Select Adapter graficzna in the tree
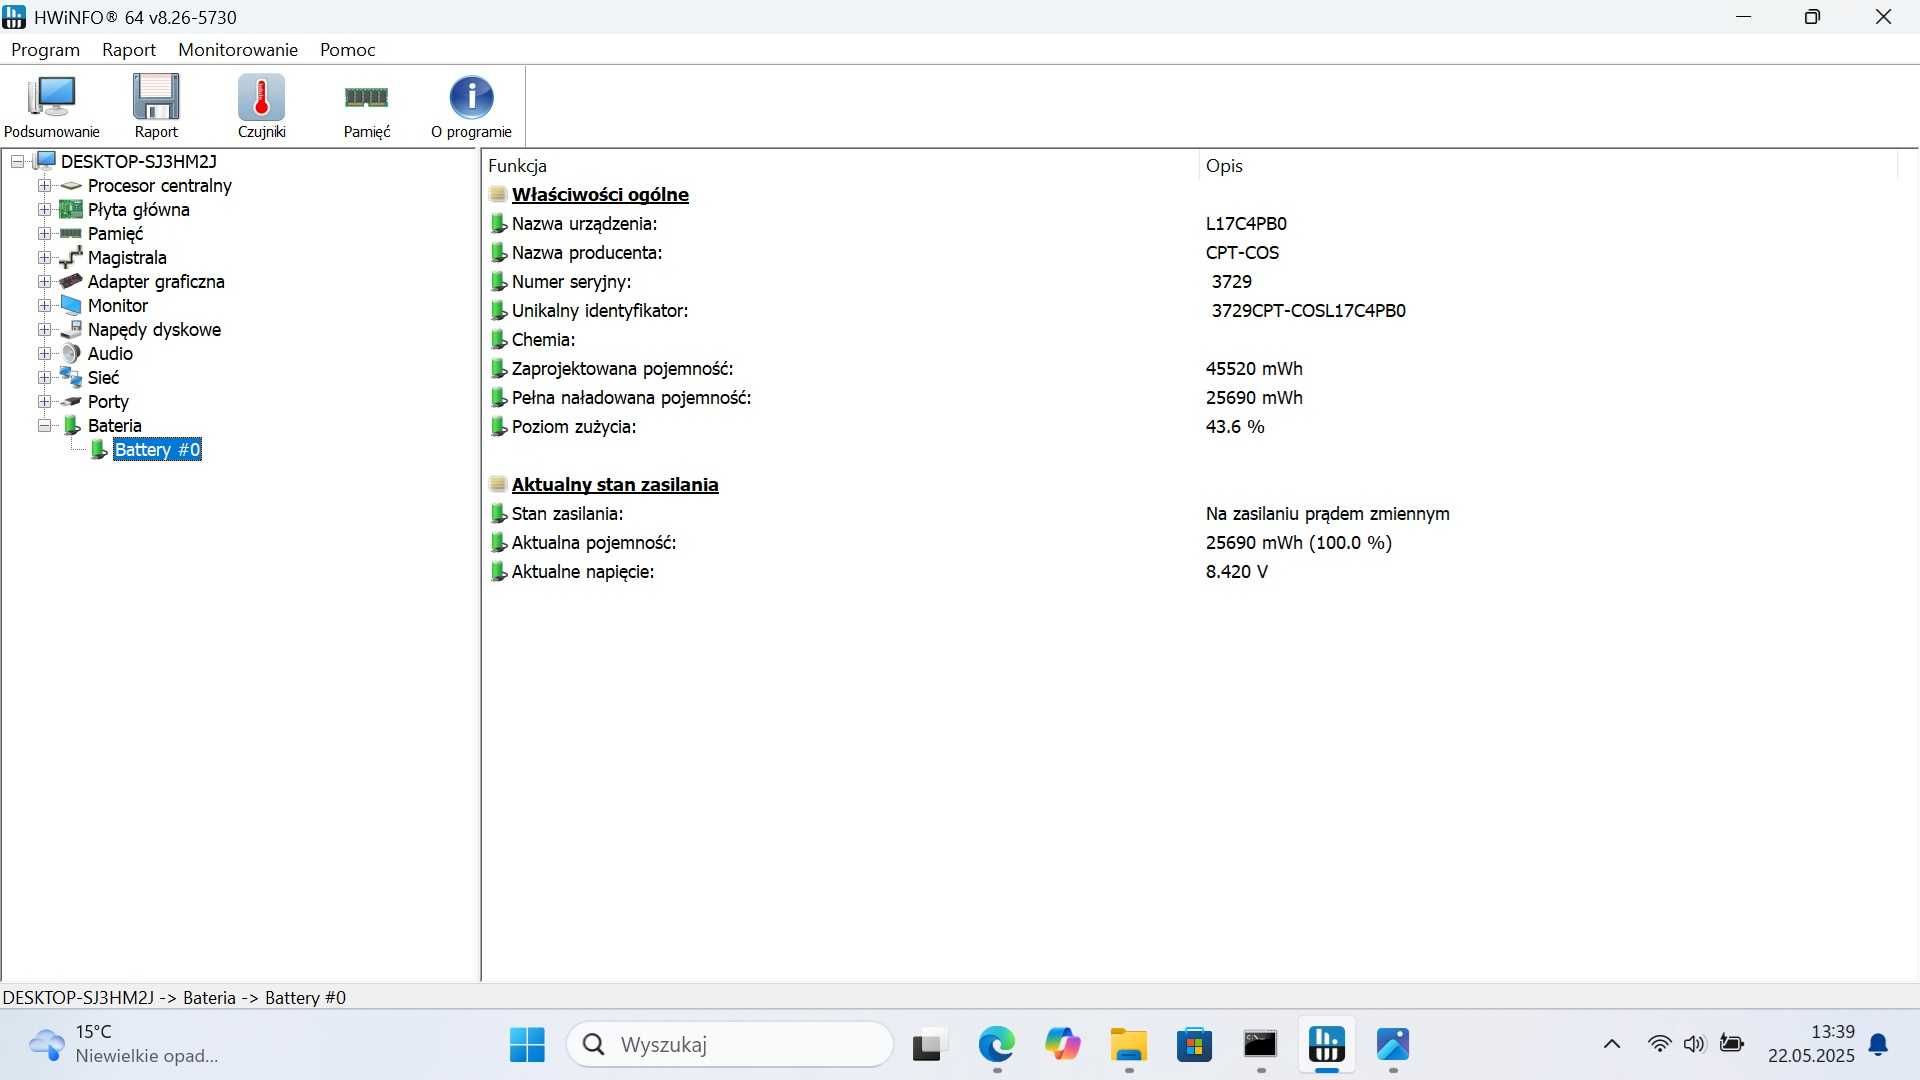Image resolution: width=1920 pixels, height=1080 pixels. pyautogui.click(x=156, y=281)
